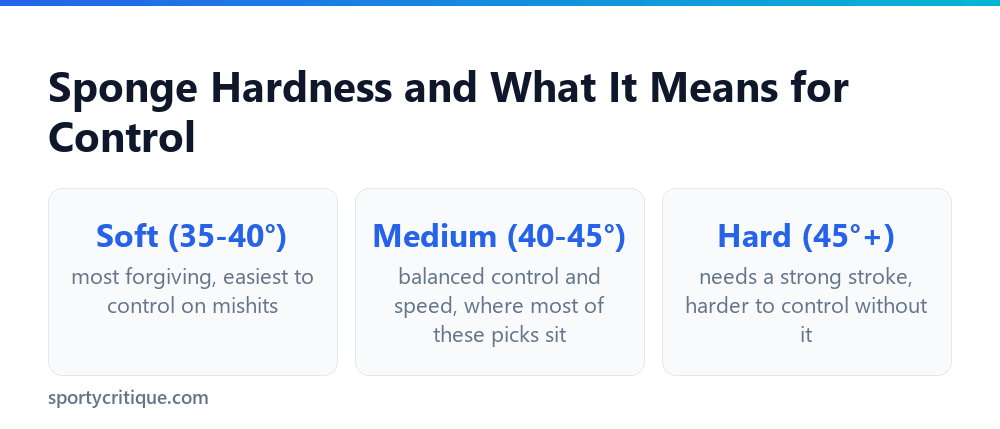This screenshot has height=429, width=1000.
Task: Click the word 'Sponge' in the title
Action: pos(123,89)
